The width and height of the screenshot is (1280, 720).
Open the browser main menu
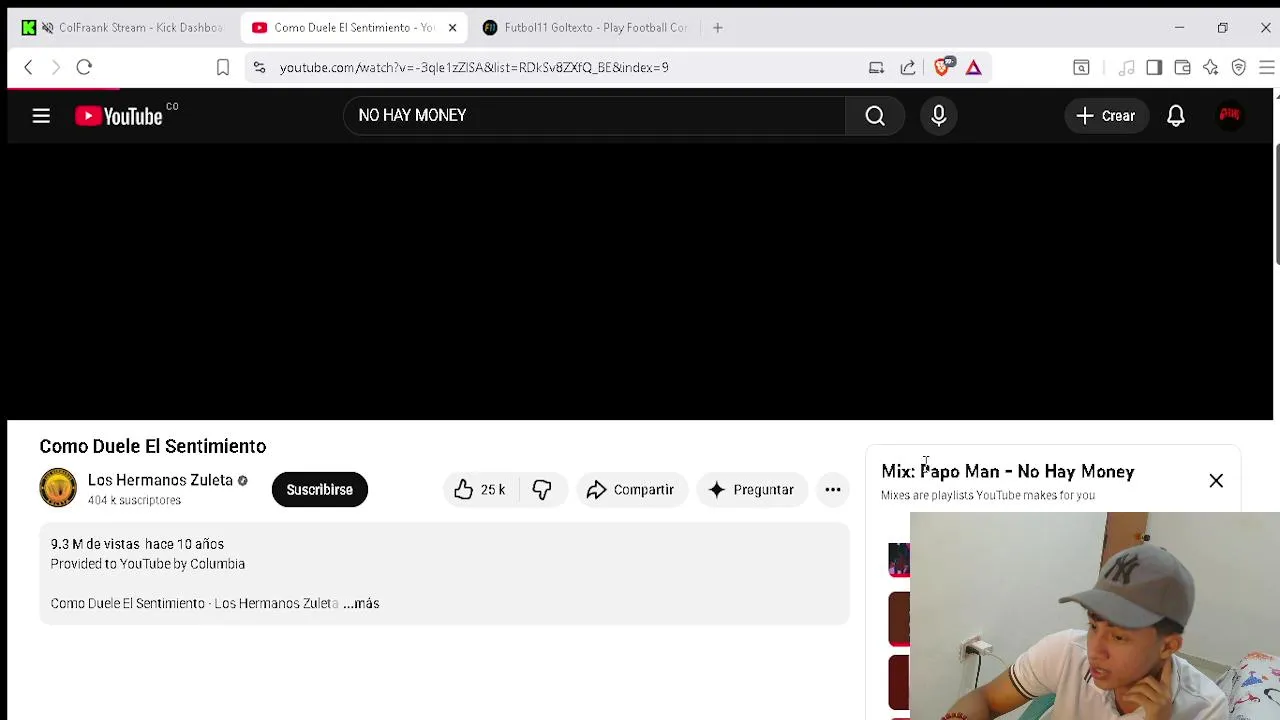point(1266,68)
